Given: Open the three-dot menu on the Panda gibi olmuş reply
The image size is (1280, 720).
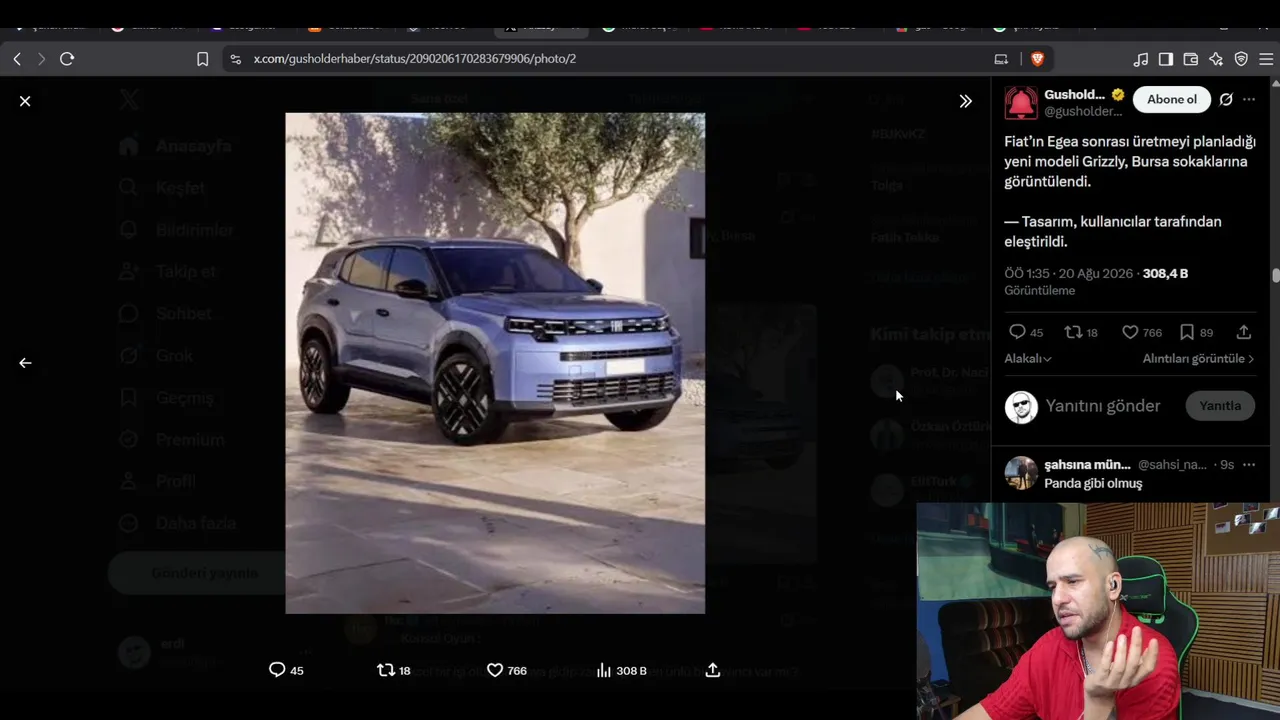Looking at the screenshot, I should [1249, 465].
